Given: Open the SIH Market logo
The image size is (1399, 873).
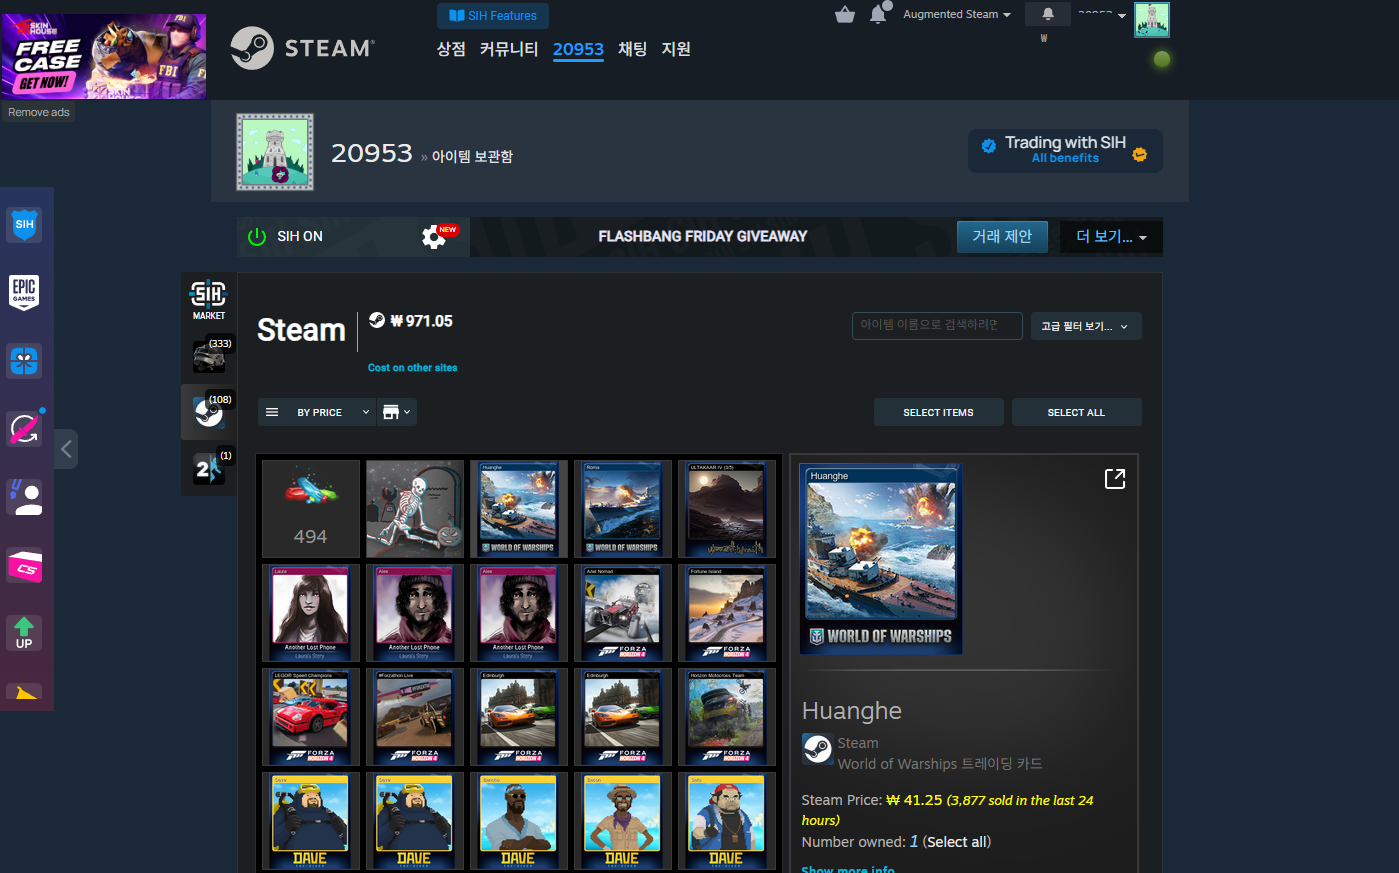Looking at the screenshot, I should click(x=209, y=299).
